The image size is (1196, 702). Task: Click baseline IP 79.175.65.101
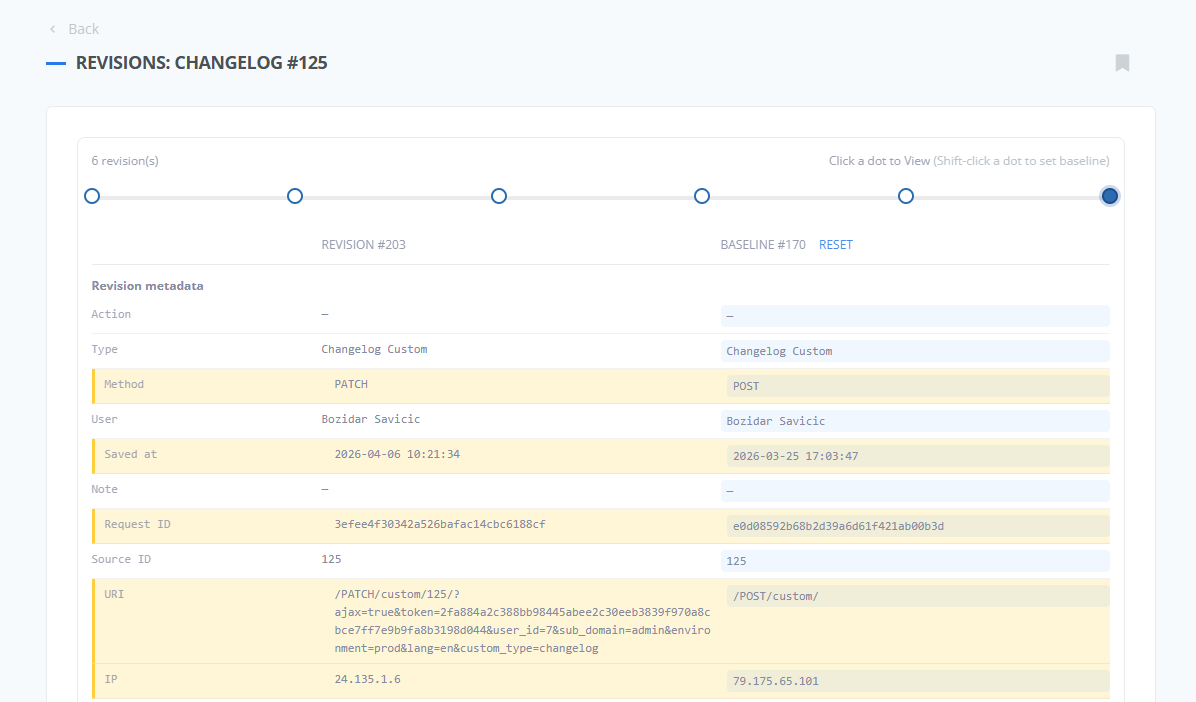(918, 681)
